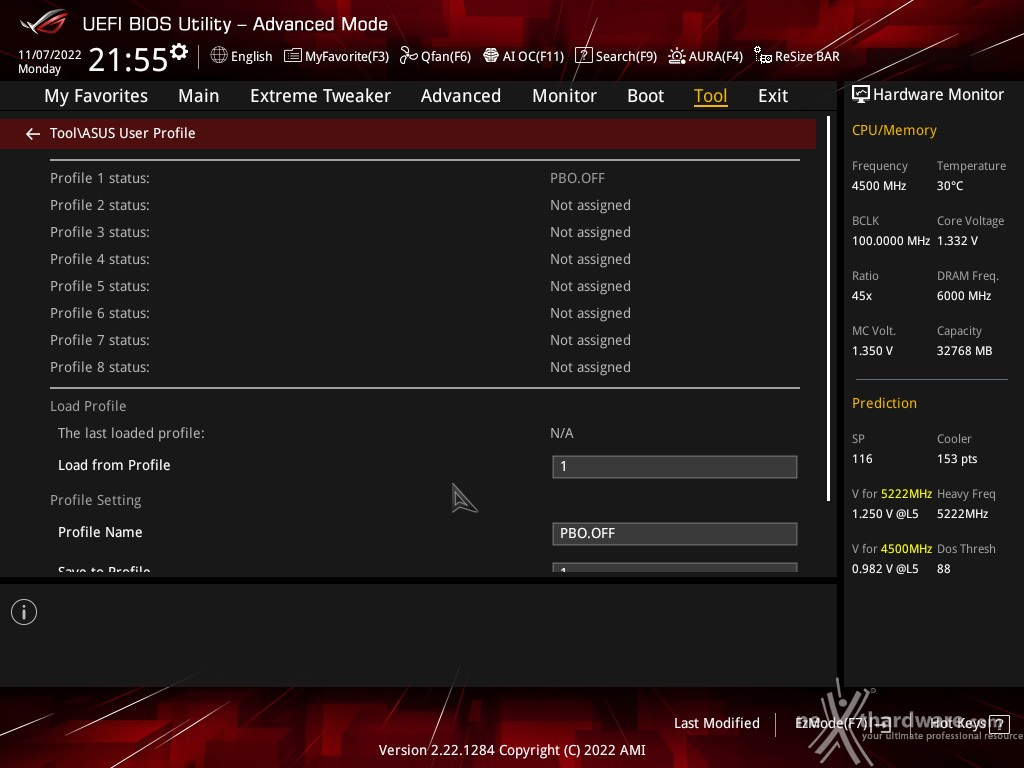Click the Tool\ASUS User Profile breadcrumb
Image resolution: width=1024 pixels, height=768 pixels.
click(x=123, y=133)
